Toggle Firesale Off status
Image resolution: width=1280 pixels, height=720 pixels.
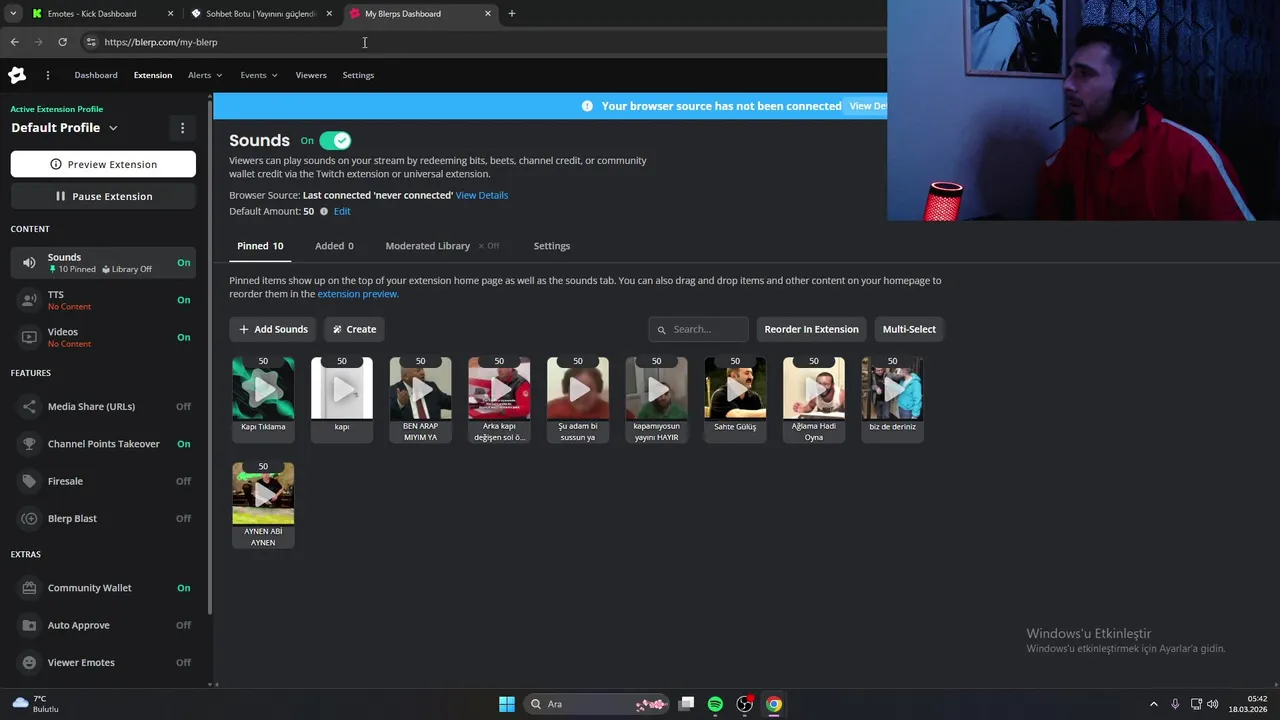[184, 481]
